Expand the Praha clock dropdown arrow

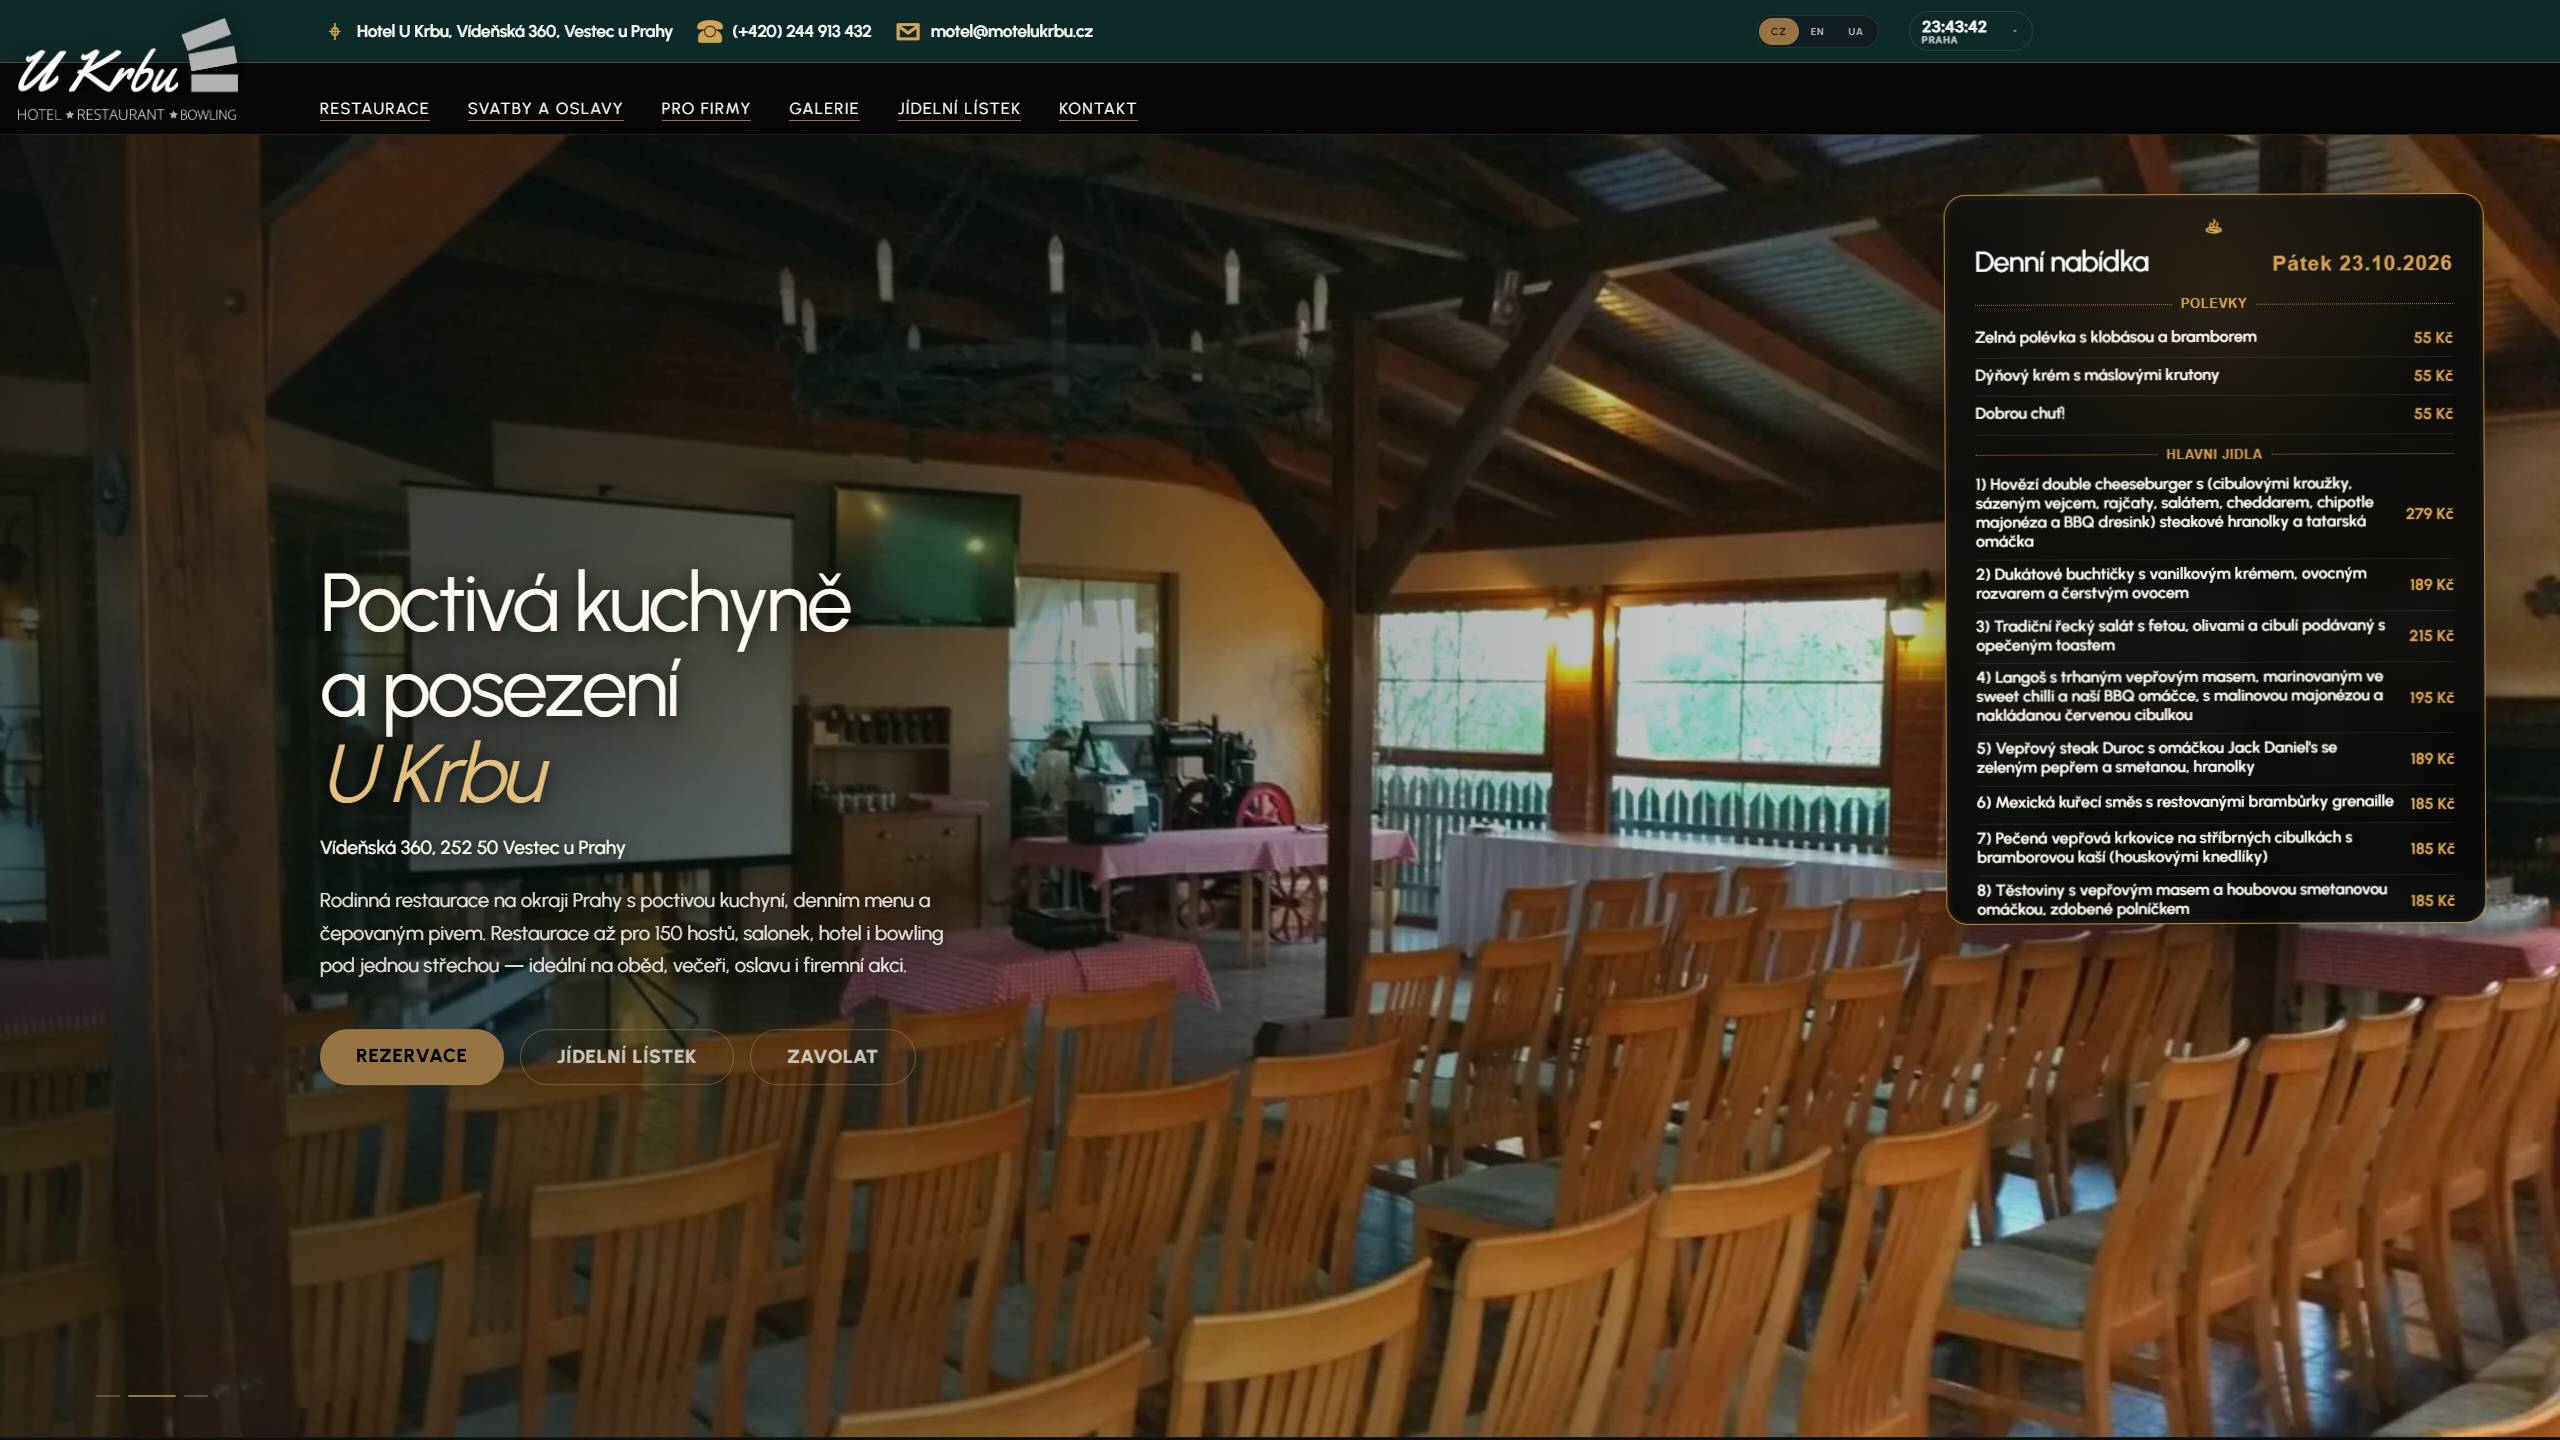[2015, 32]
